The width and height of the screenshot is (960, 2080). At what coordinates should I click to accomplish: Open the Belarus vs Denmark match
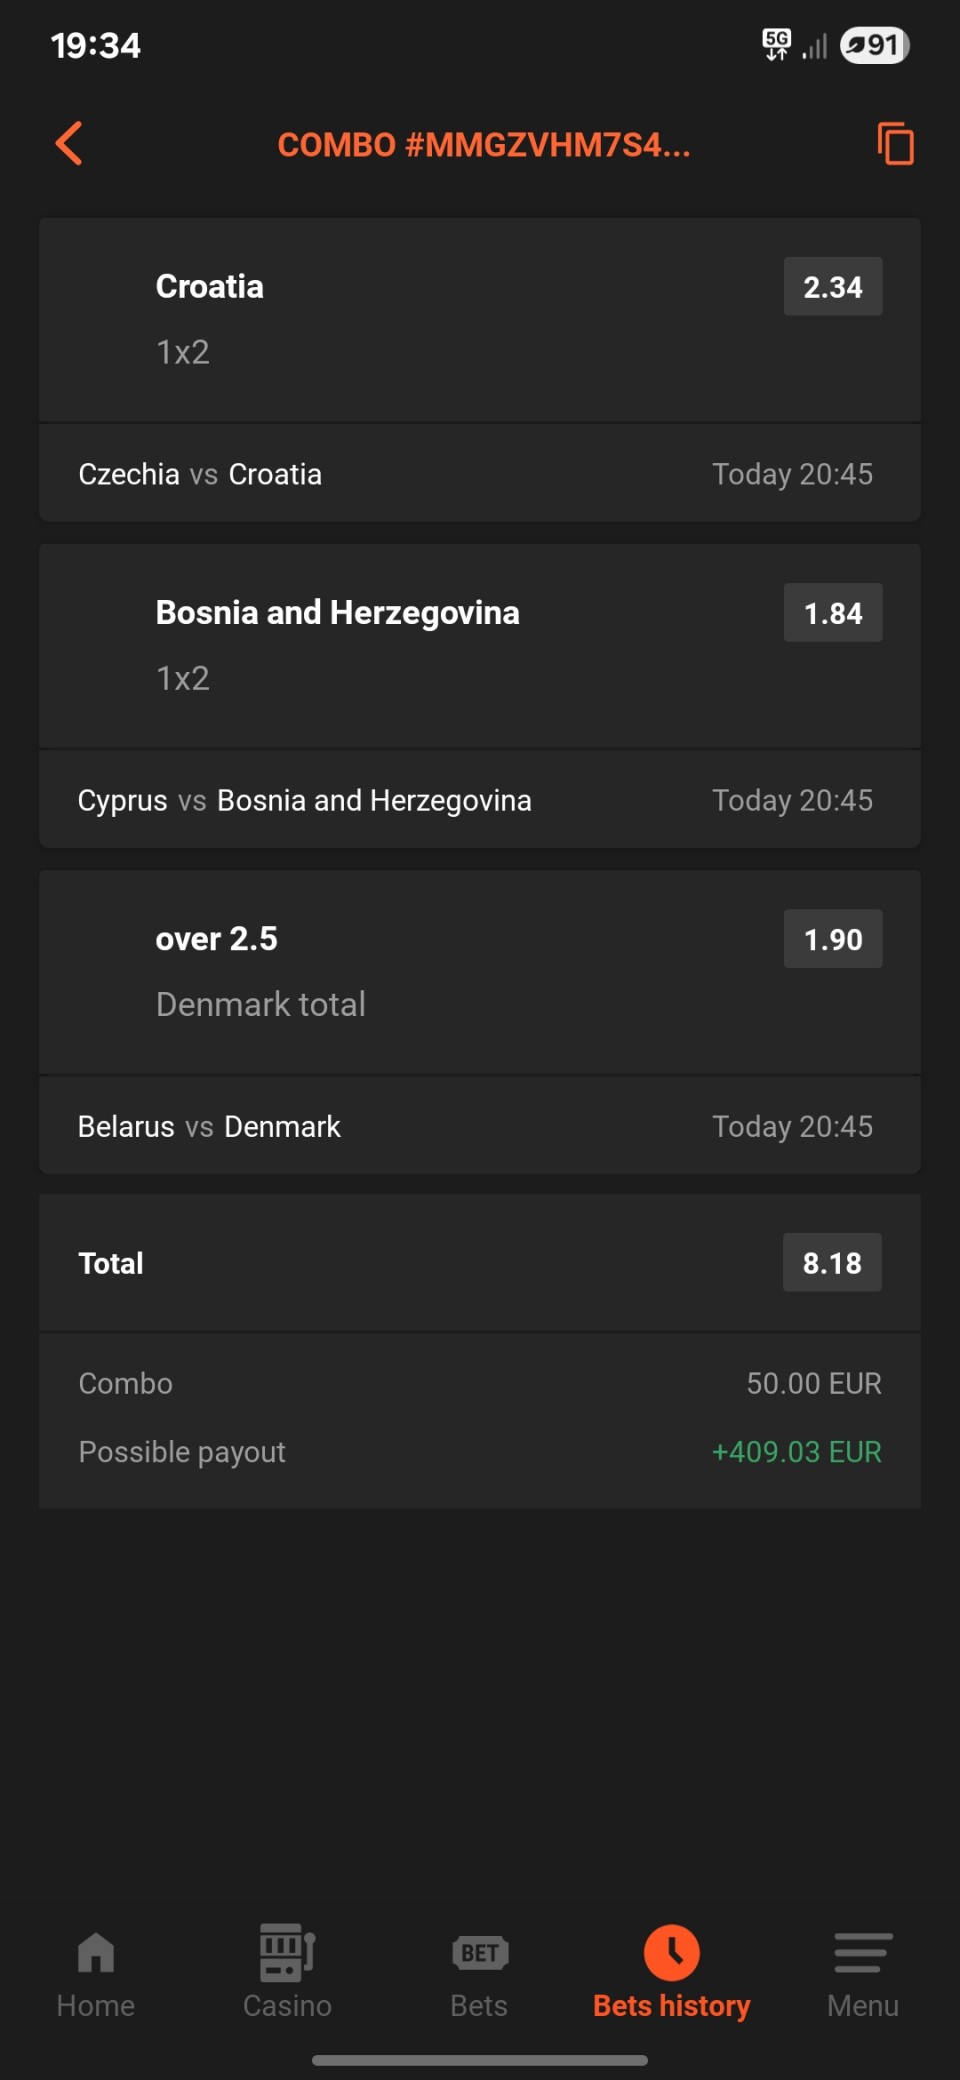(x=209, y=1126)
